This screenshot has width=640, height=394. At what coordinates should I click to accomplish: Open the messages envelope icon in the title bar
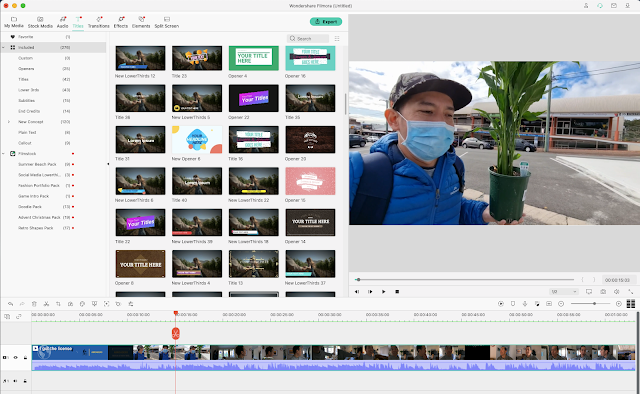[x=613, y=6]
